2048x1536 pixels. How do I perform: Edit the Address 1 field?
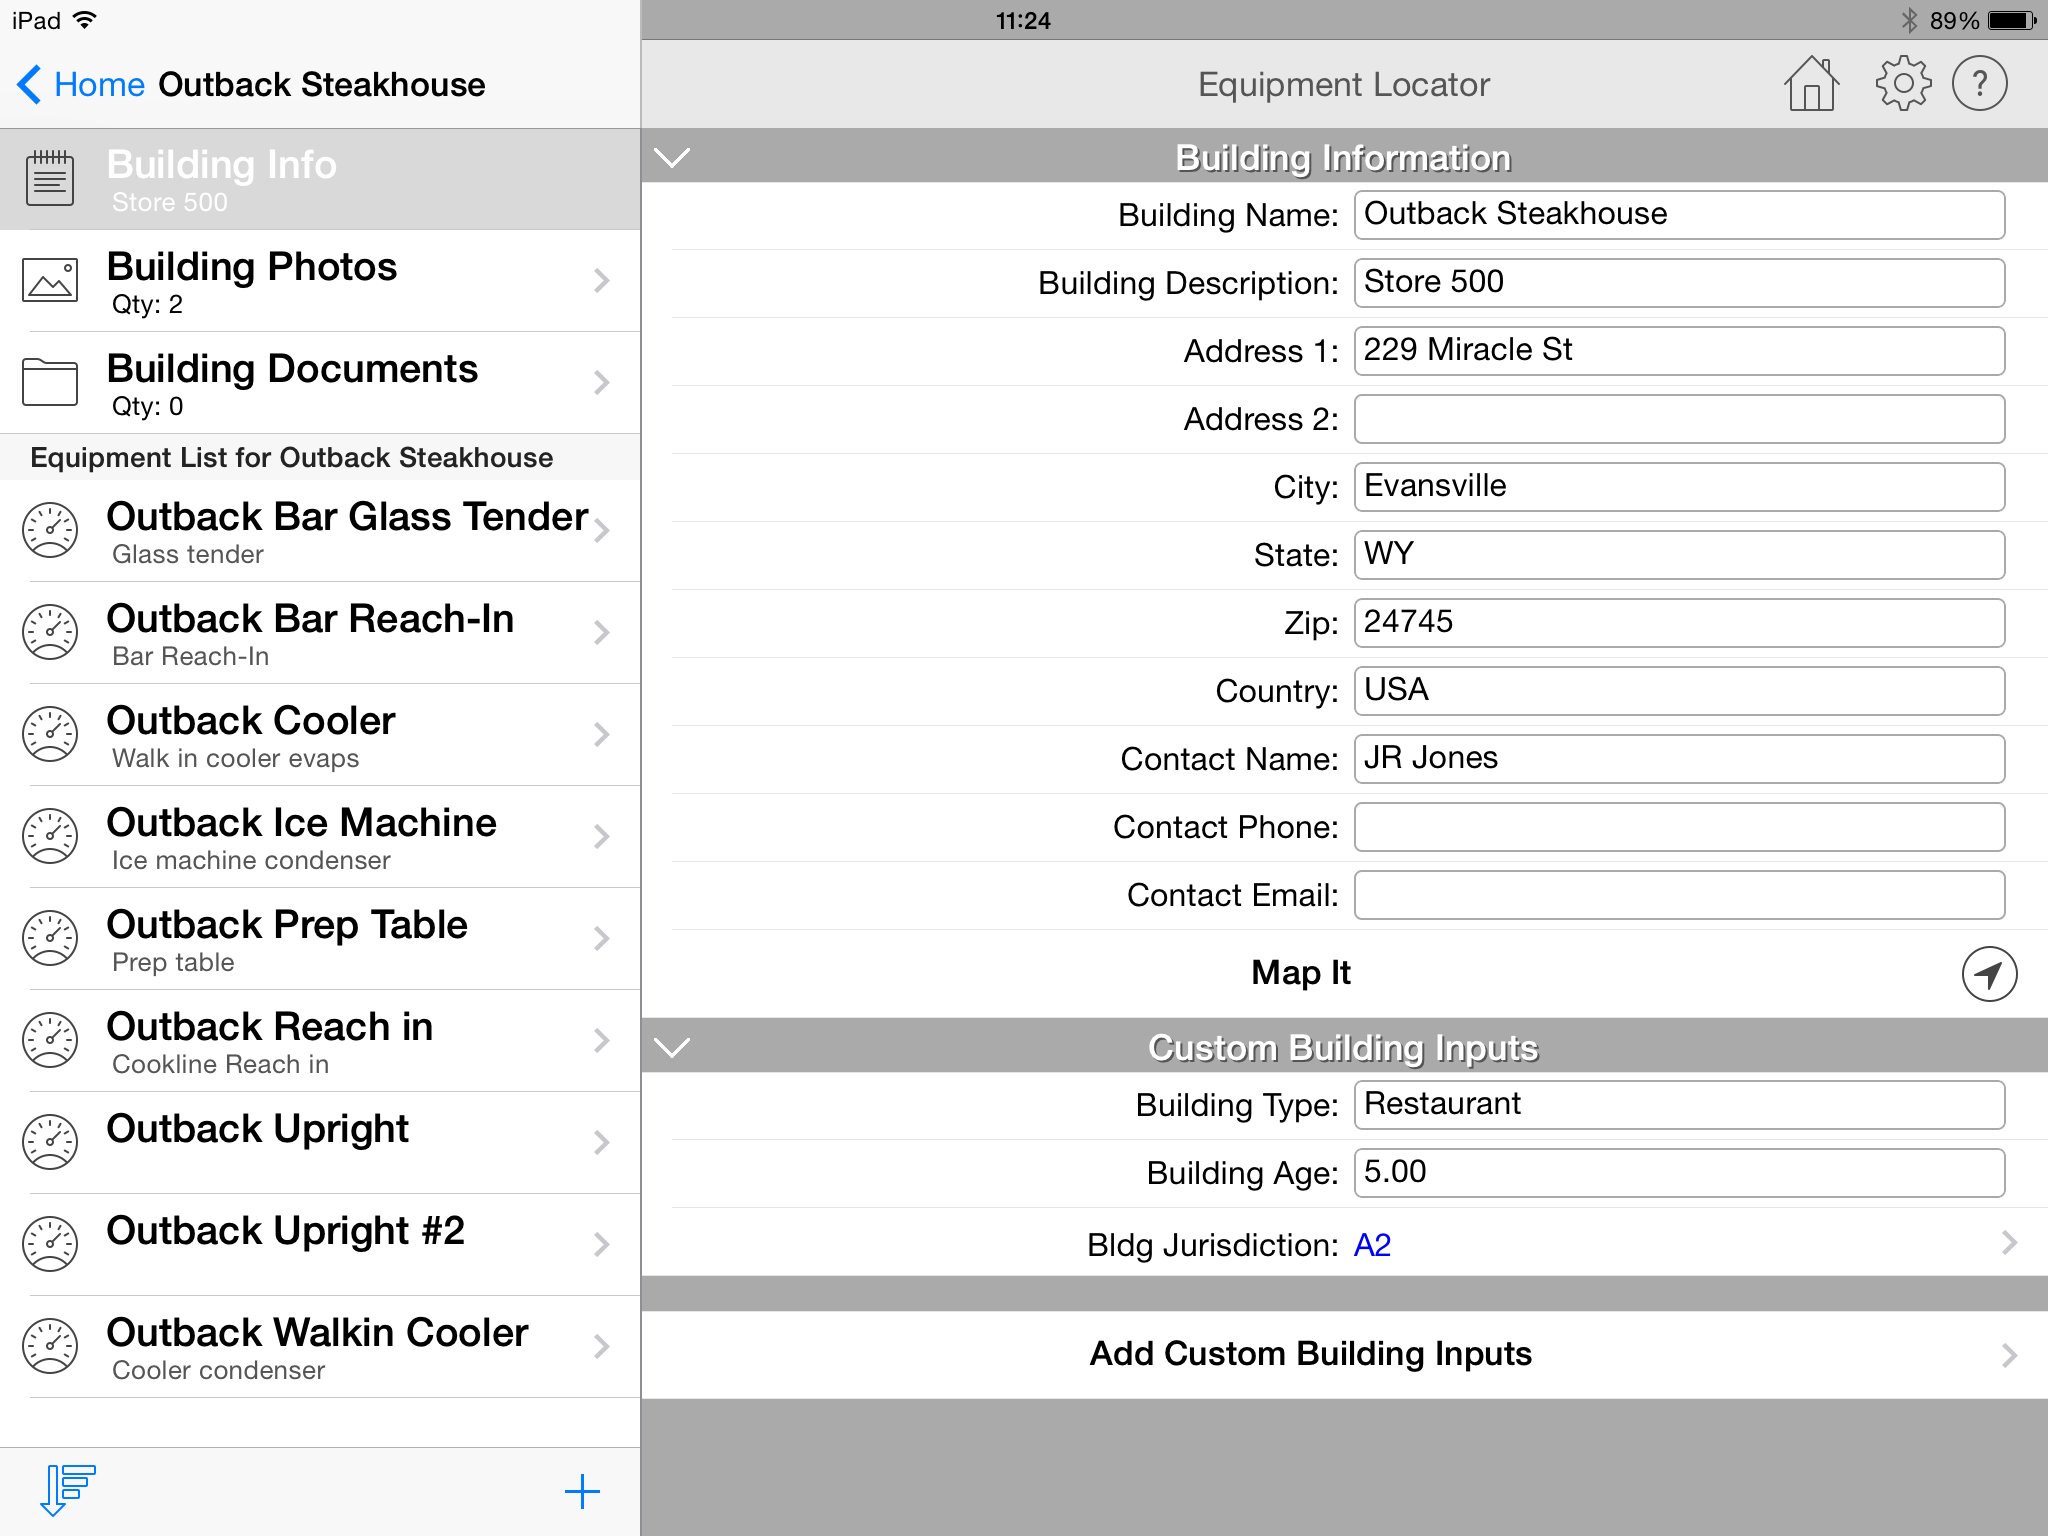(x=1679, y=351)
